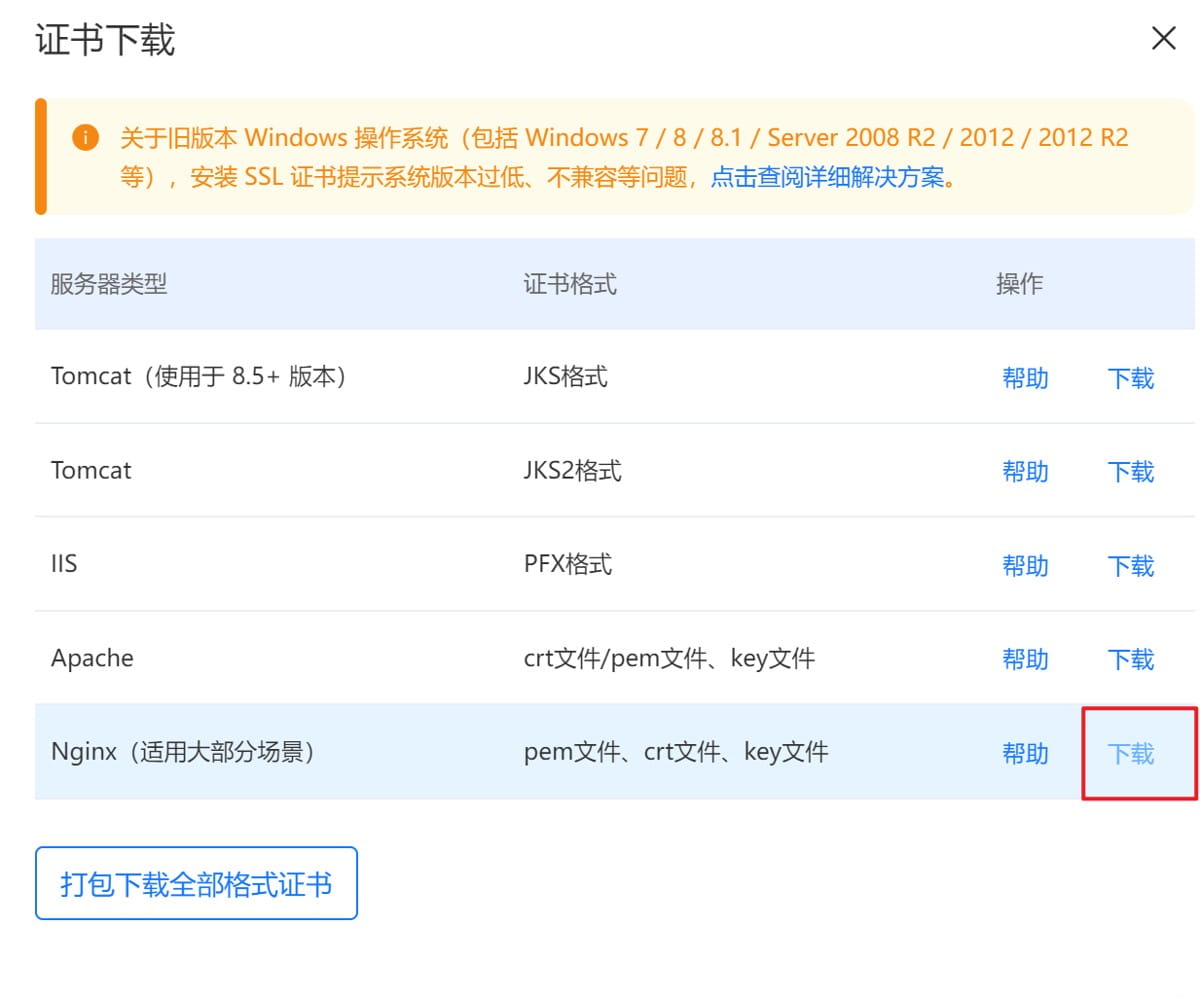Screen dimensions: 1200x997
Task: Select the 操作 column header
Action: (x=1019, y=284)
